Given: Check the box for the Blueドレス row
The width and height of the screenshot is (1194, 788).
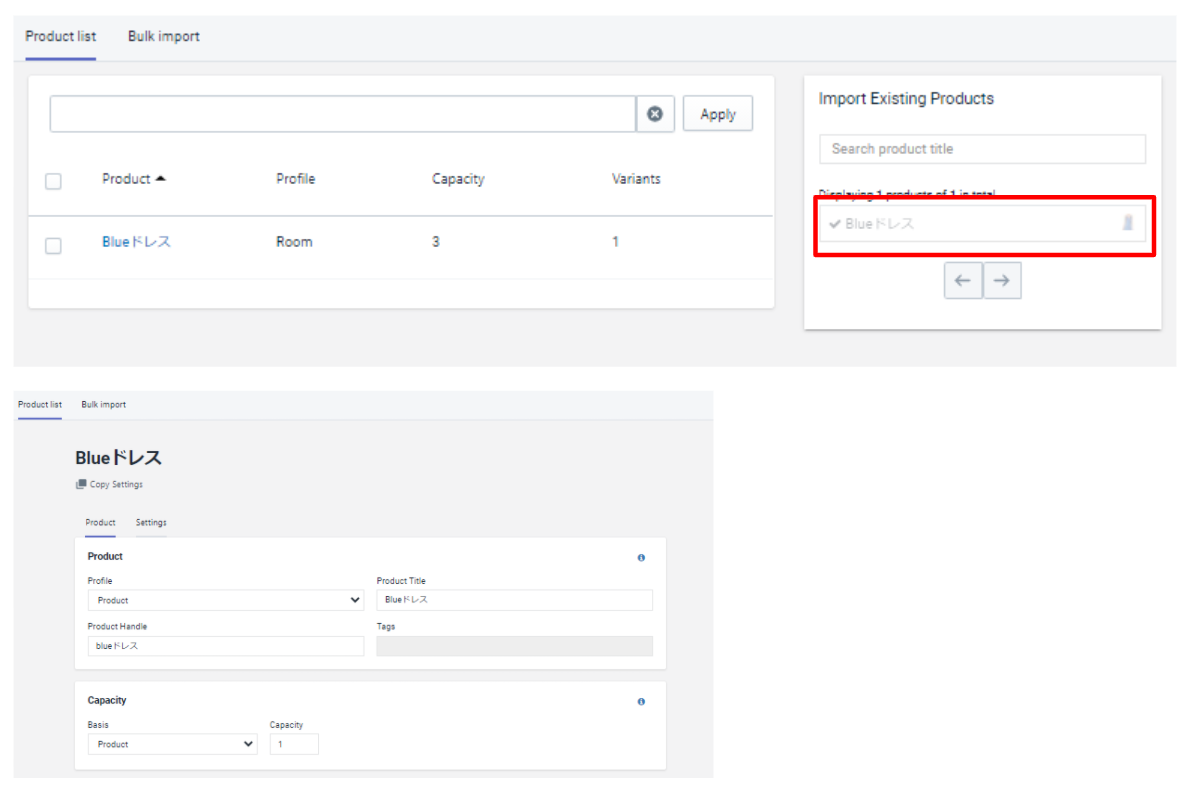Looking at the screenshot, I should click(54, 245).
